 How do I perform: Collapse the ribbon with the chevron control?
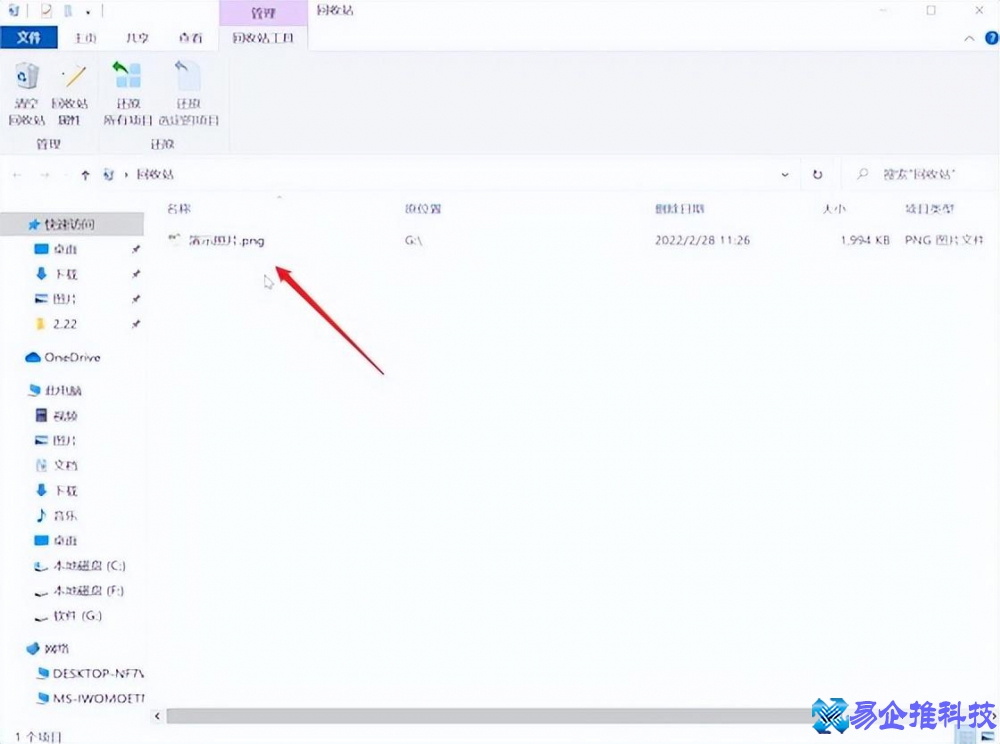(x=966, y=38)
